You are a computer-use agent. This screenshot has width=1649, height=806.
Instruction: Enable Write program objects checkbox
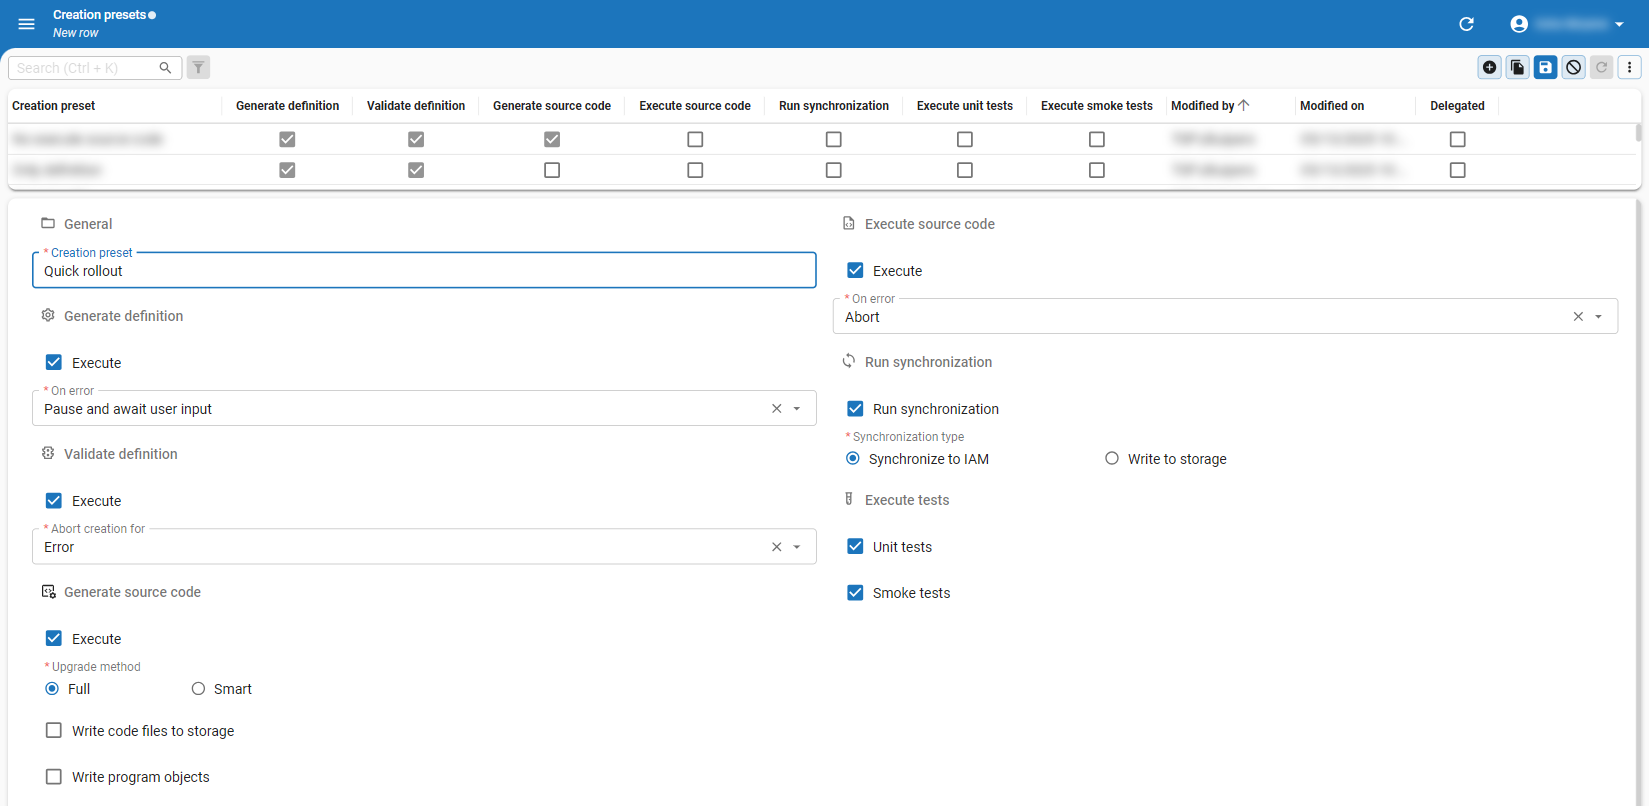[54, 776]
